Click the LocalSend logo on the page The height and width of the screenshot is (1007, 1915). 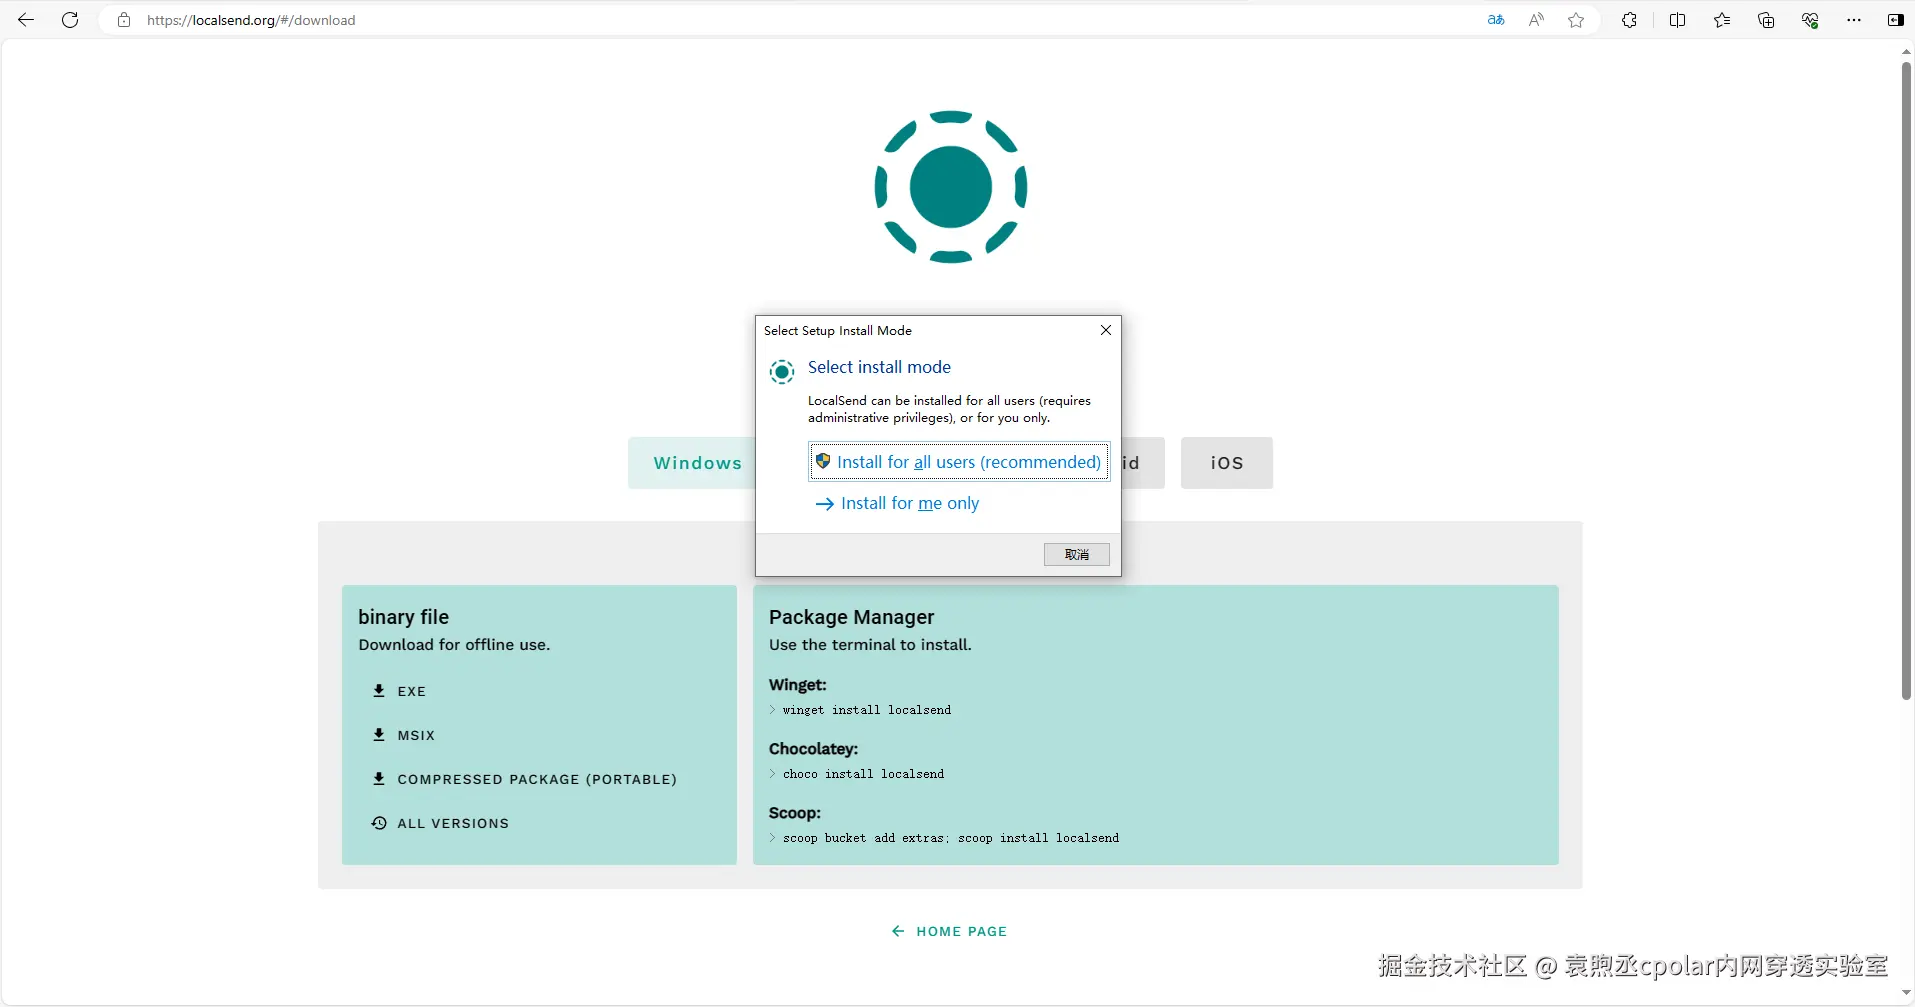coord(951,187)
